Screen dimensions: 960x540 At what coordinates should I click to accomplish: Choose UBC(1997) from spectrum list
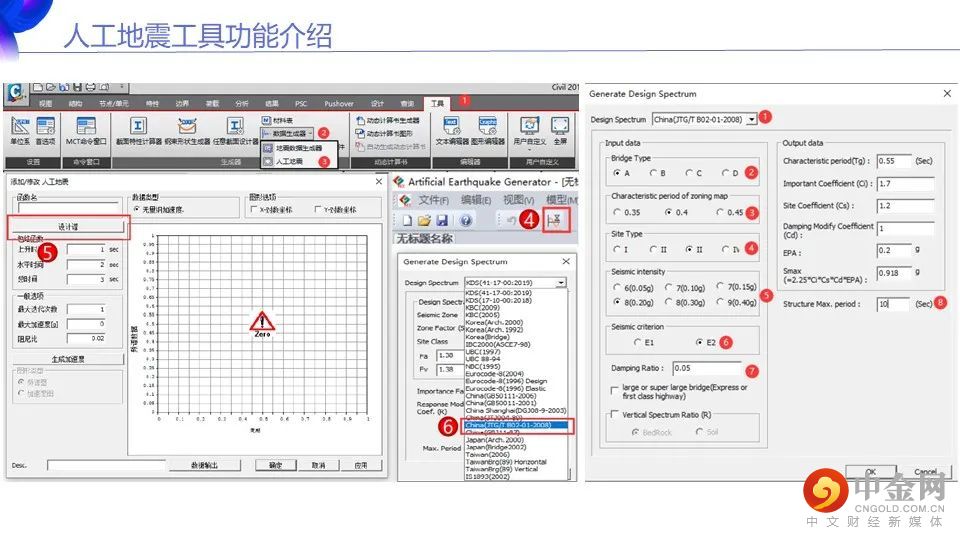click(x=483, y=351)
